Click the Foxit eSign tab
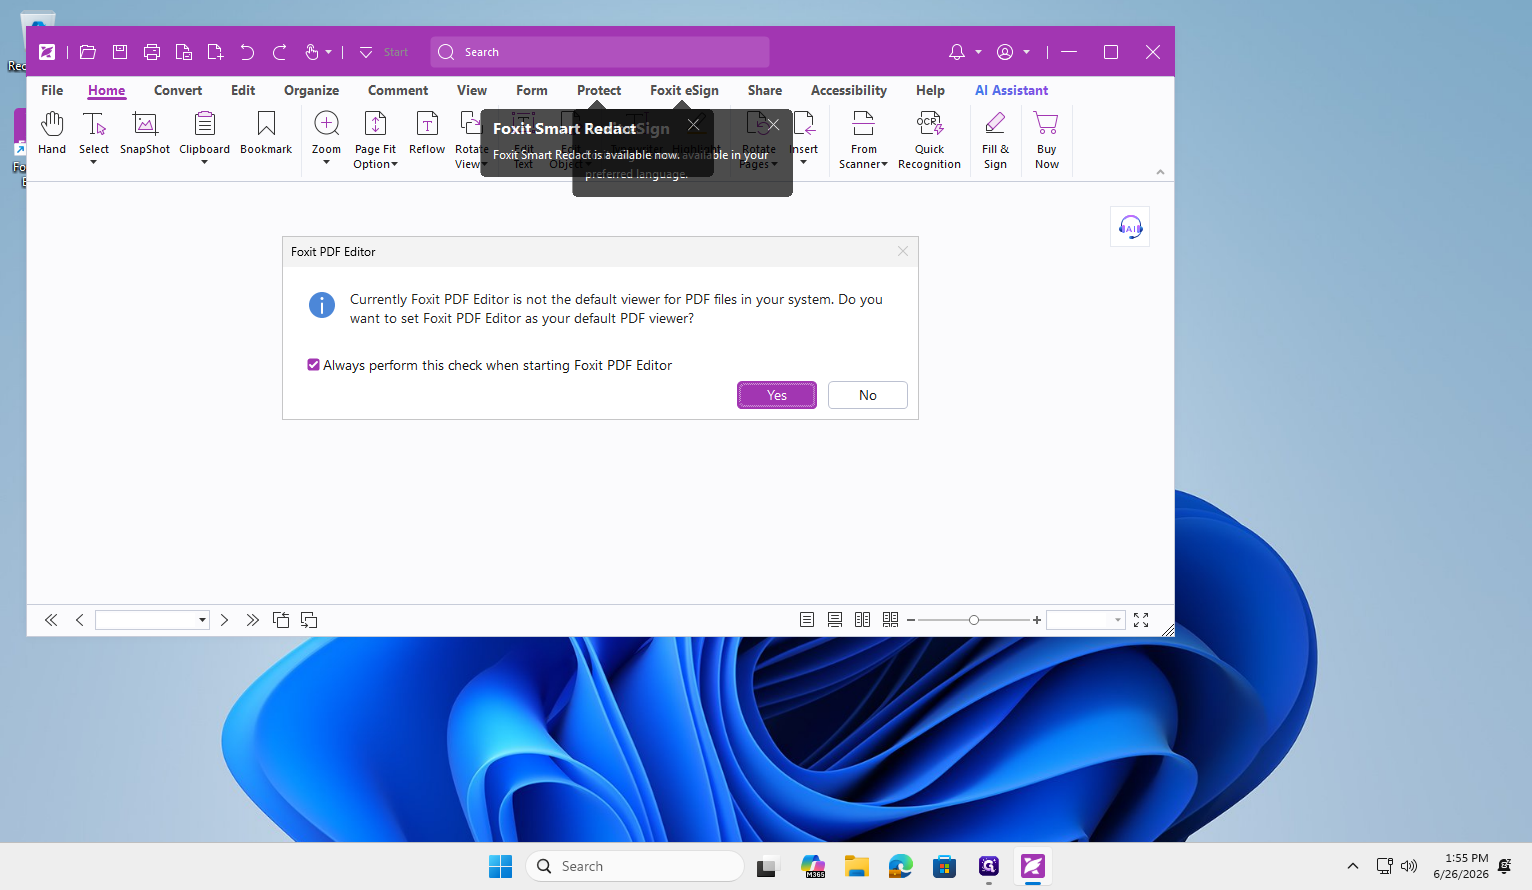The width and height of the screenshot is (1532, 890). pos(684,90)
